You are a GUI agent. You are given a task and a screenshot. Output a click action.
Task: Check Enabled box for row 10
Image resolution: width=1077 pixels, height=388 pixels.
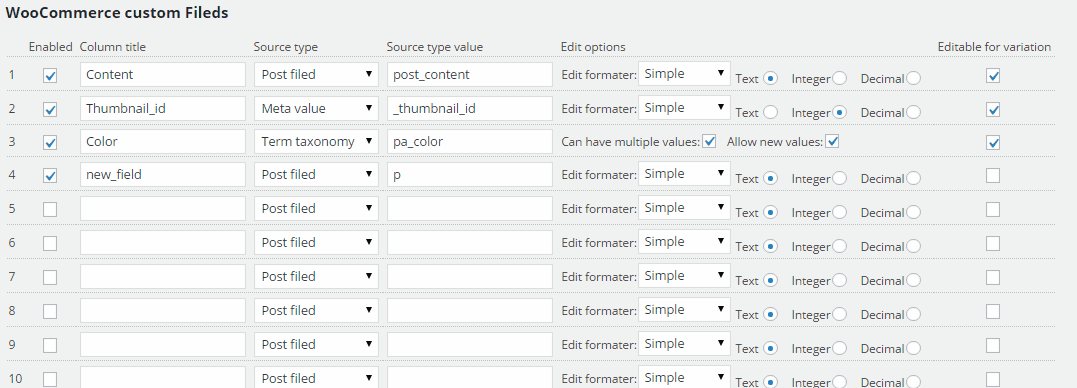50,379
